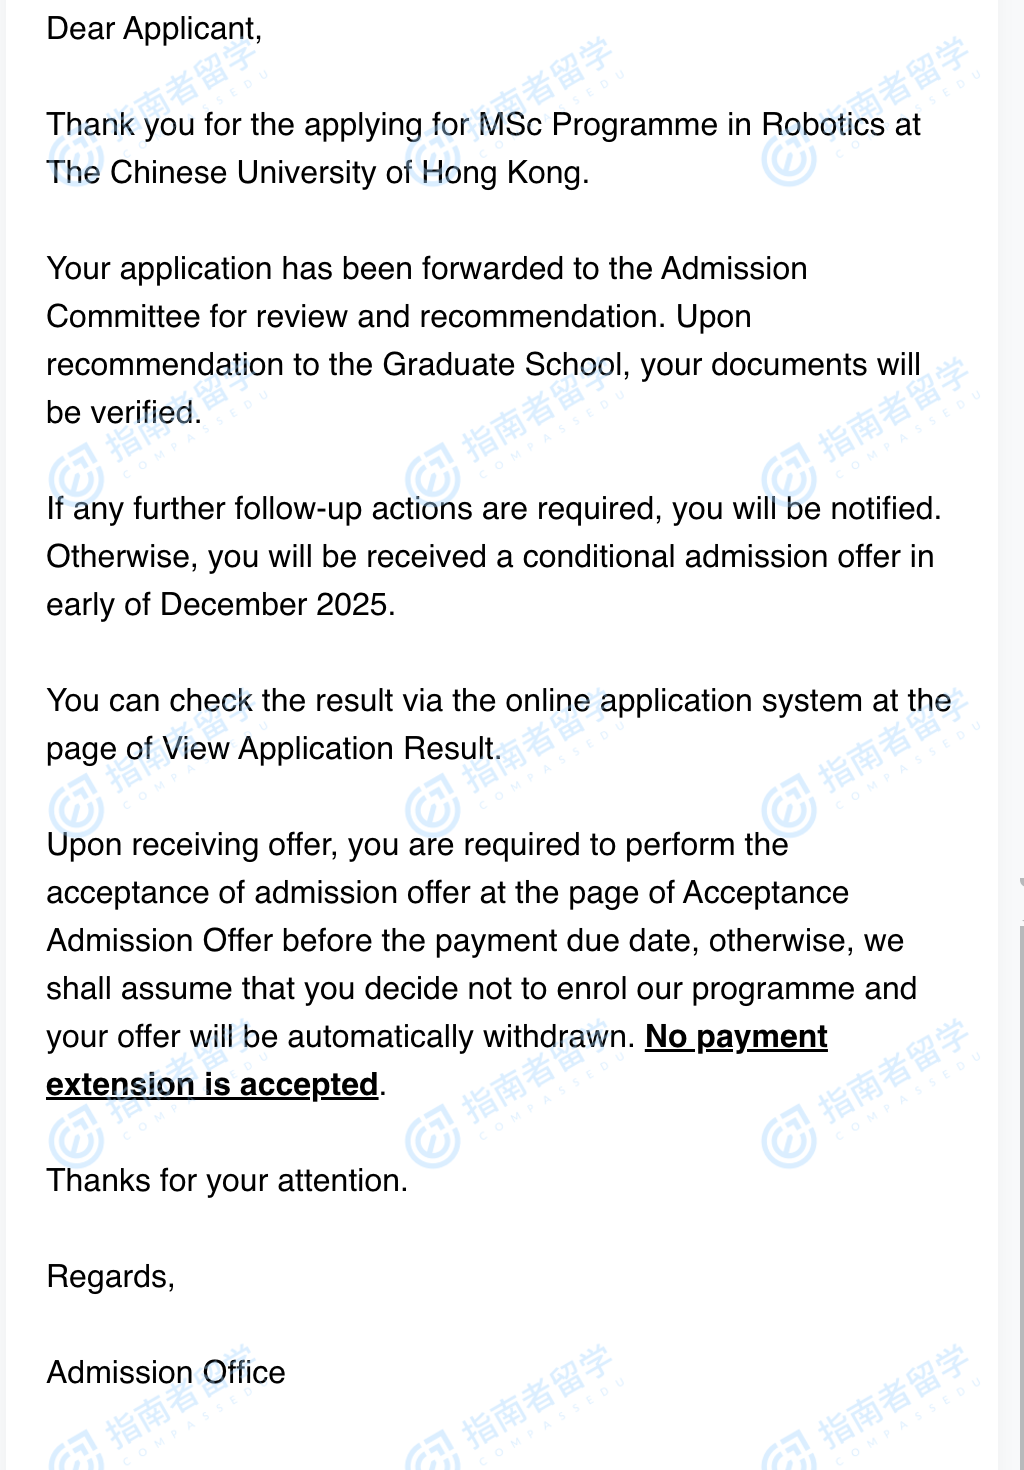Click the underlined "extension is accepted" text

212,1085
